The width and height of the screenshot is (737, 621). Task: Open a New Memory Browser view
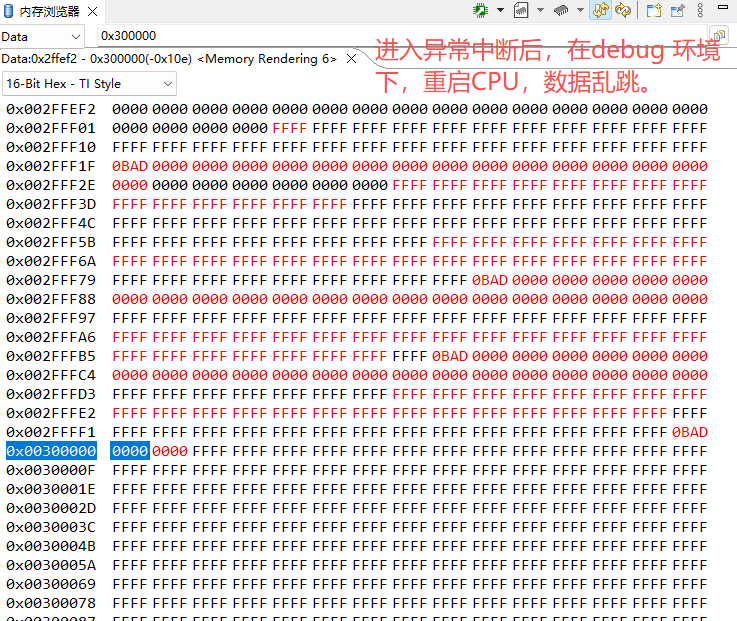pyautogui.click(x=654, y=10)
